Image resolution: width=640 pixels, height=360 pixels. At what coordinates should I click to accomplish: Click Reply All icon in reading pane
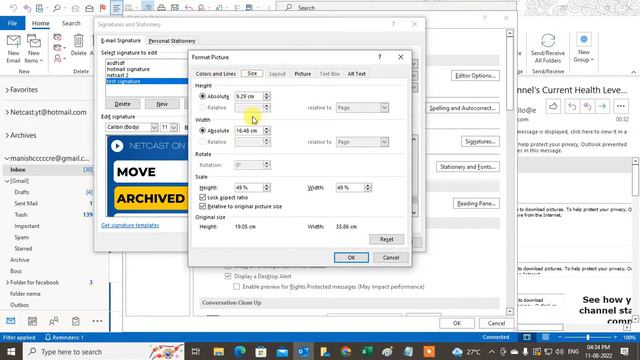tap(587, 107)
